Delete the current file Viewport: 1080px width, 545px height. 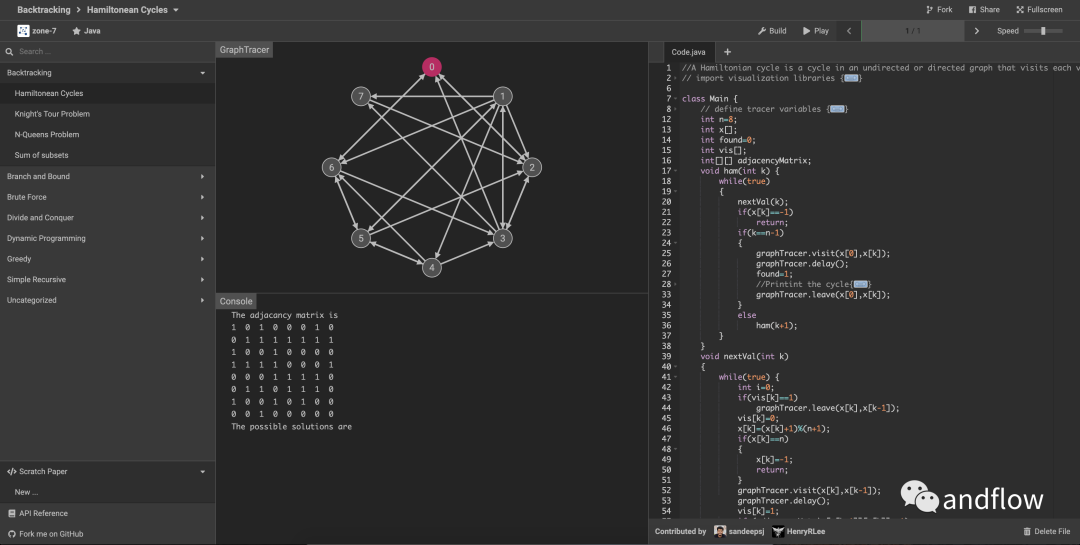click(x=1046, y=532)
